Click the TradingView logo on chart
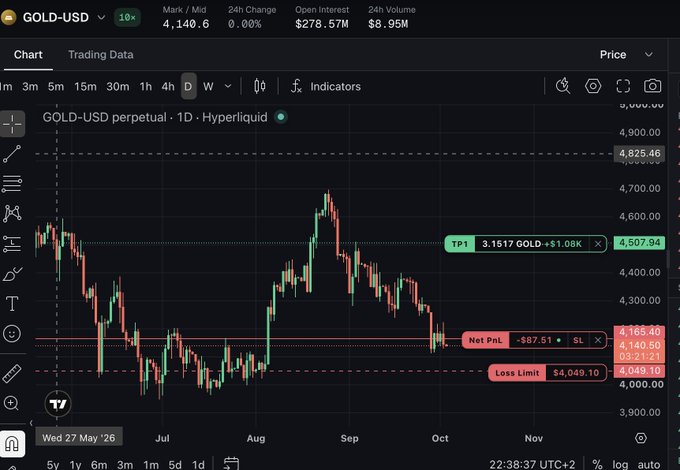The height and width of the screenshot is (470, 680). (x=58, y=404)
